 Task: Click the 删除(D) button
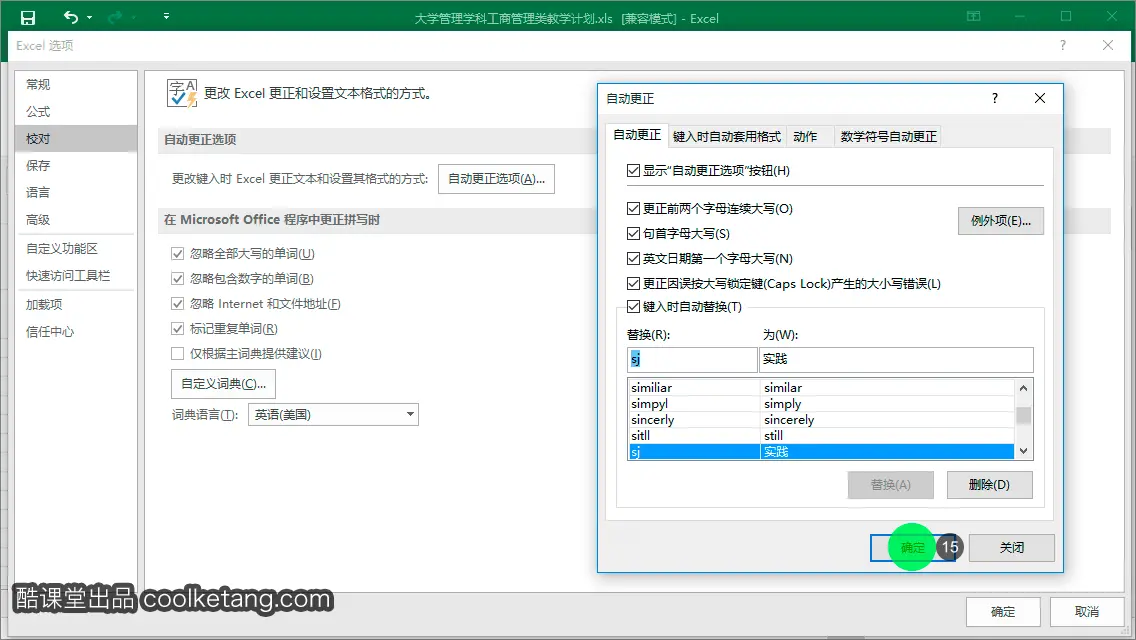pos(989,485)
